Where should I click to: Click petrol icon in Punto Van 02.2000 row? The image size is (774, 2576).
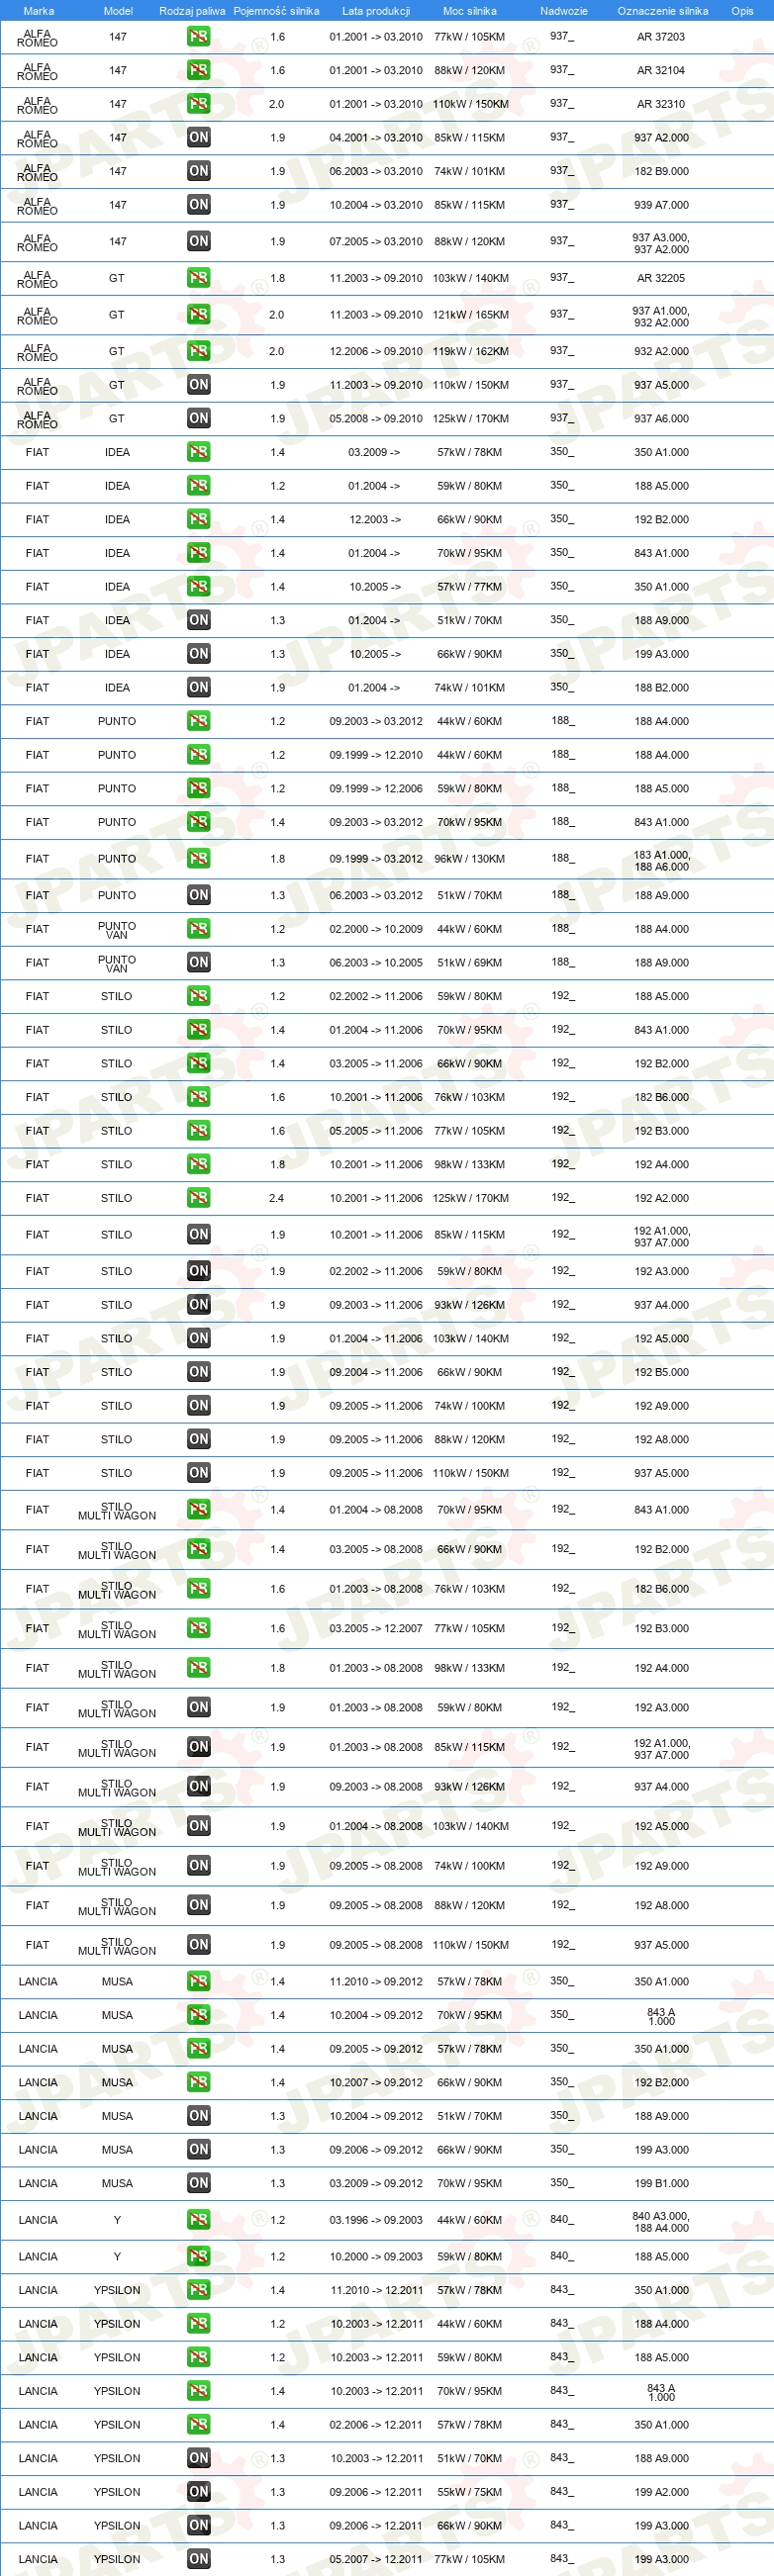point(199,929)
